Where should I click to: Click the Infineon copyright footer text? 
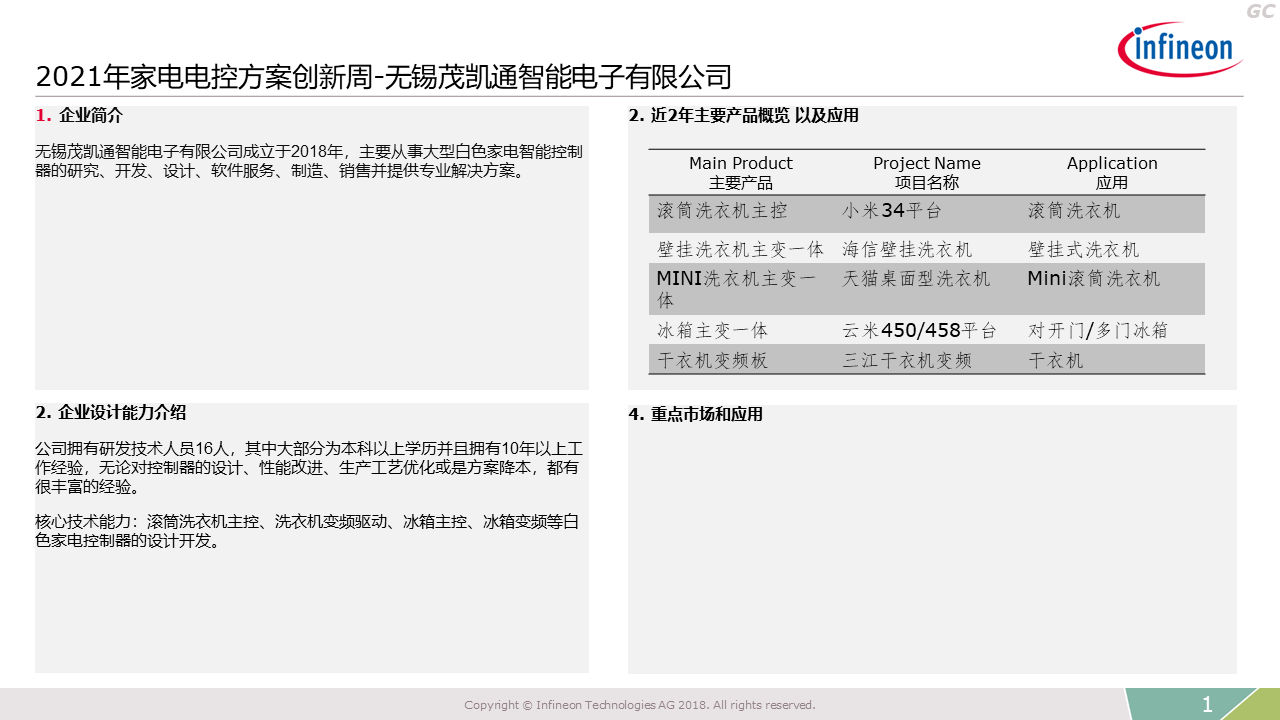click(640, 705)
